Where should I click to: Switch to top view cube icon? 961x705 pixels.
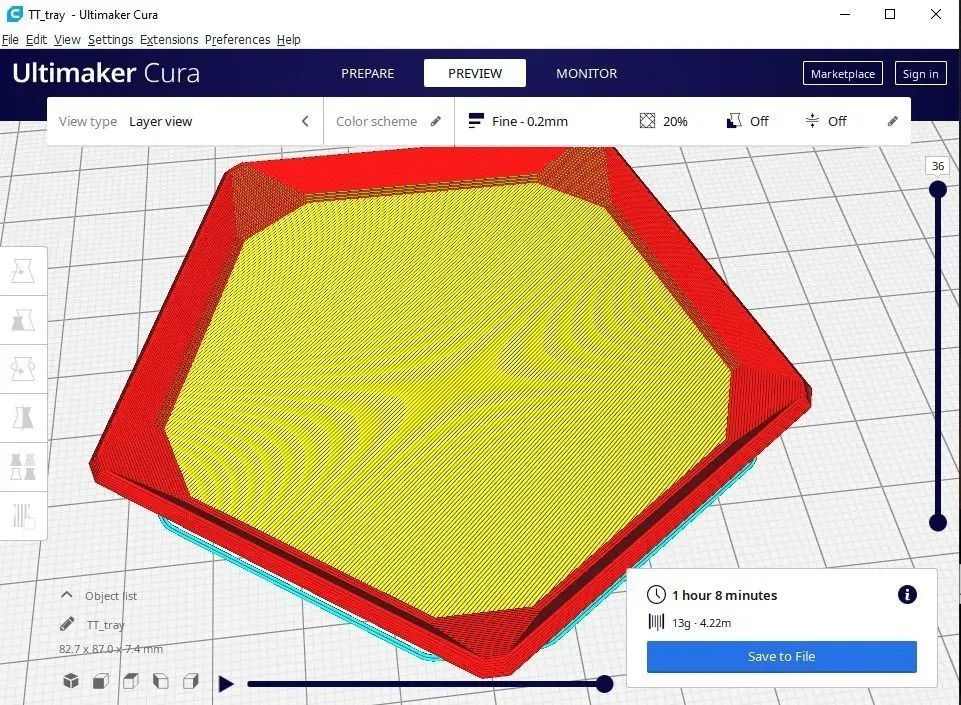point(131,681)
